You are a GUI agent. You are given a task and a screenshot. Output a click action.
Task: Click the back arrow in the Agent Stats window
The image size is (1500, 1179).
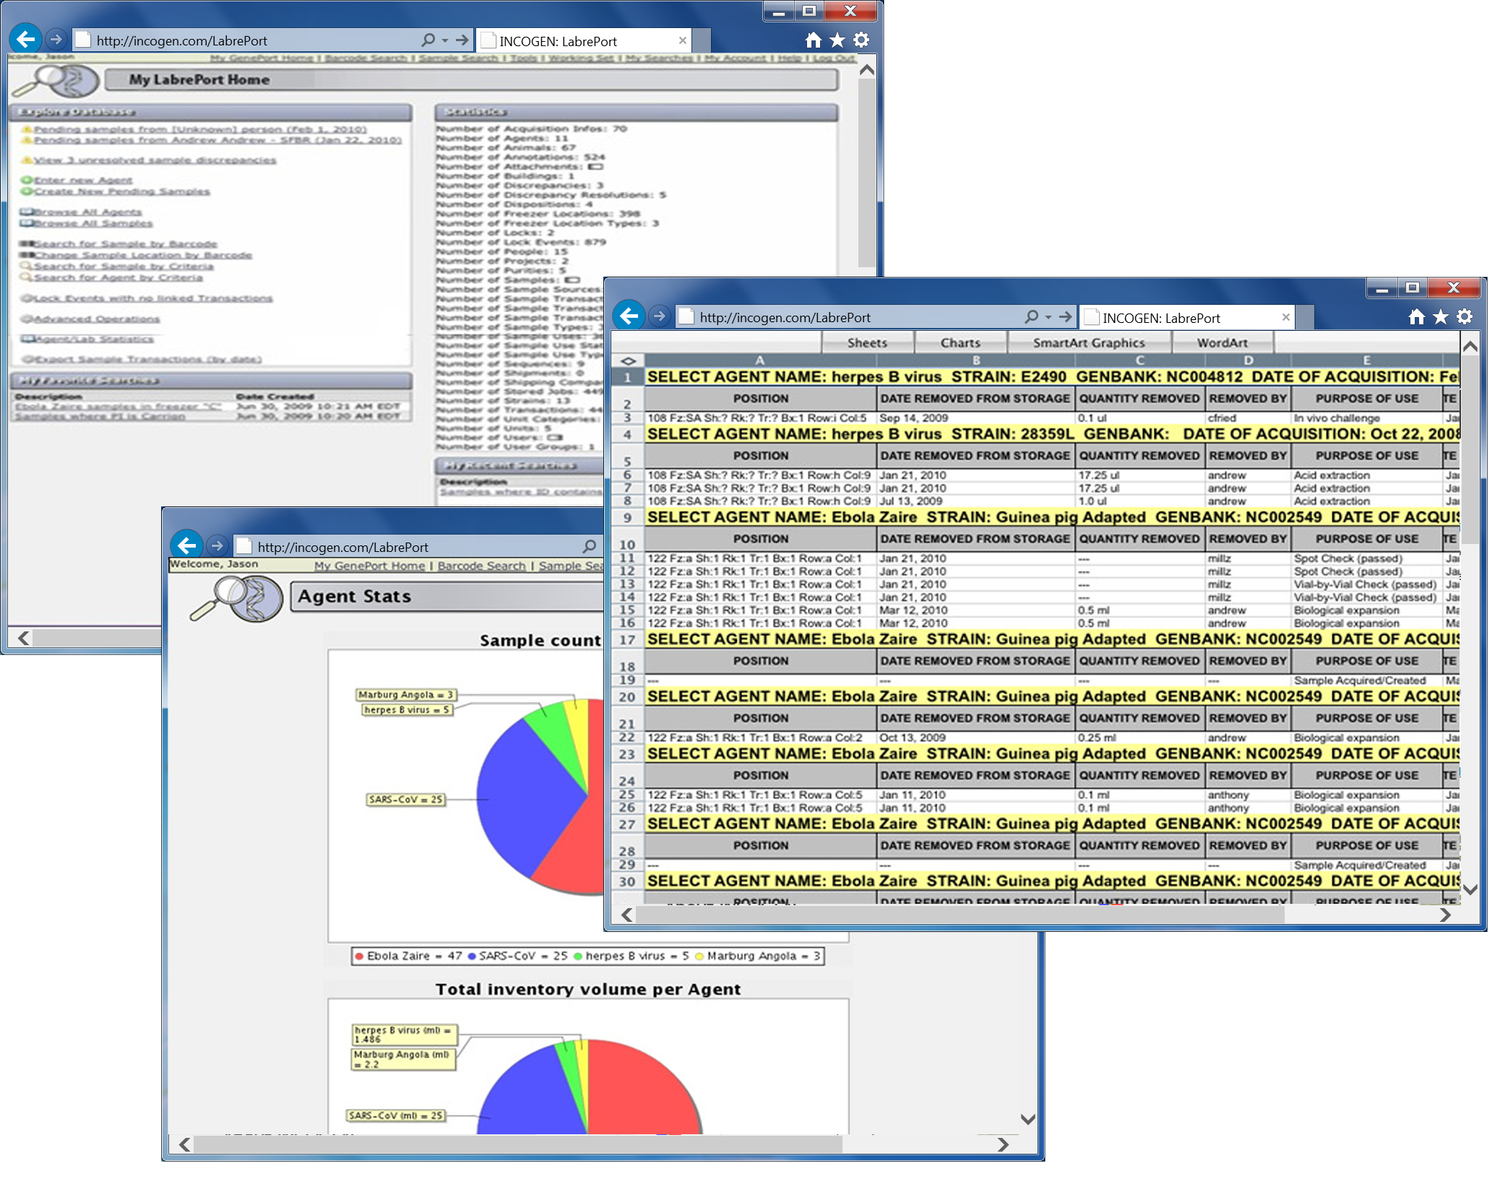click(187, 546)
